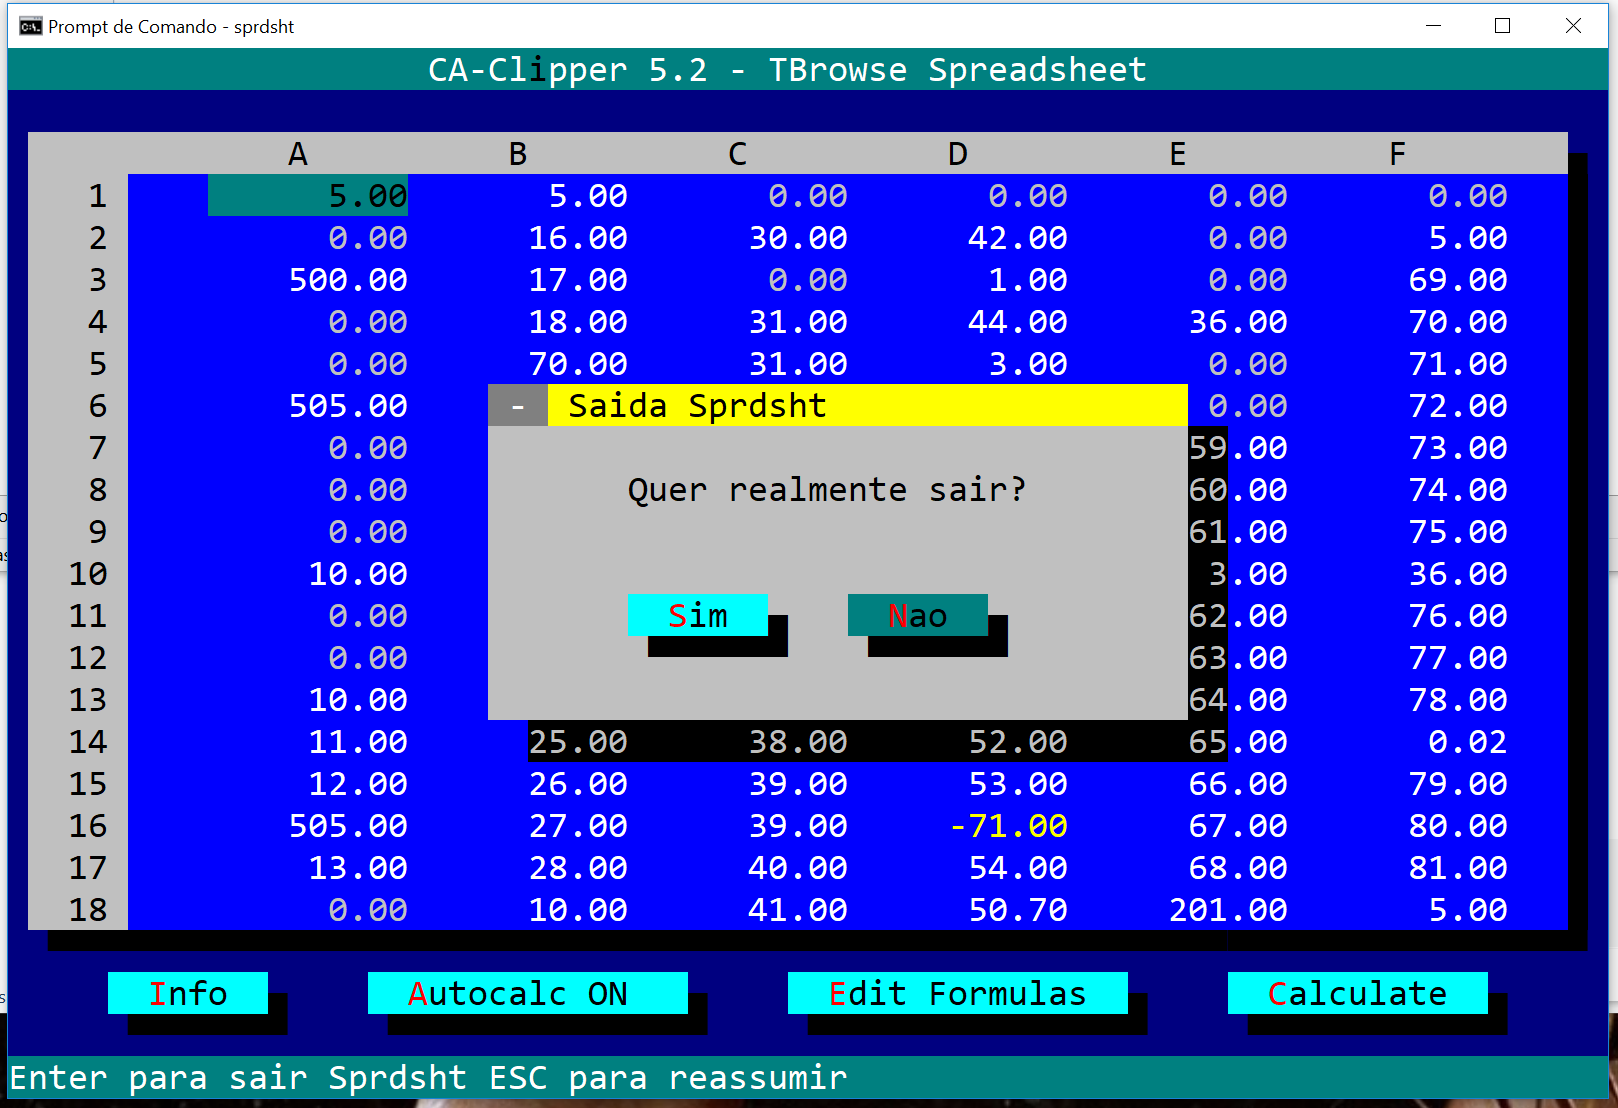Select cell F15 containing 79.00
This screenshot has height=1108, width=1618.
tap(1458, 783)
